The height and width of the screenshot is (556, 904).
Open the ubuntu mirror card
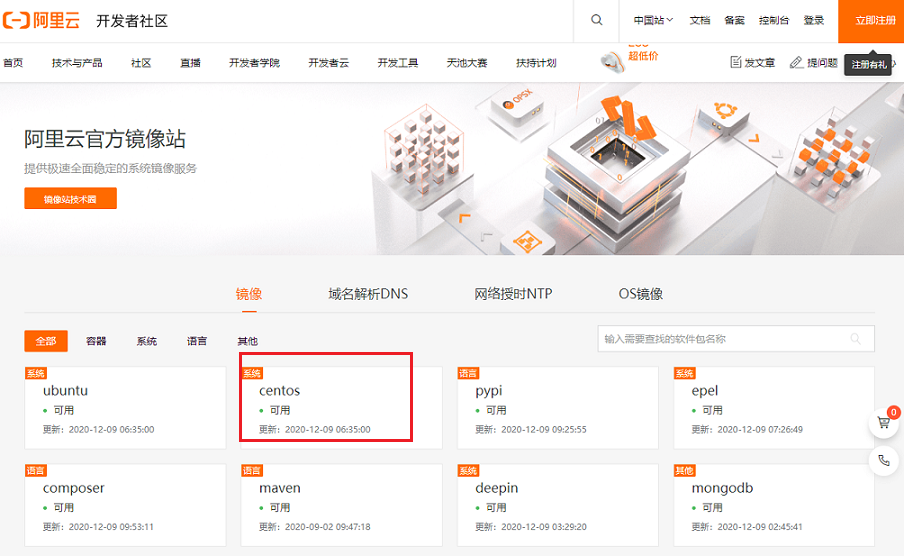tap(125, 408)
